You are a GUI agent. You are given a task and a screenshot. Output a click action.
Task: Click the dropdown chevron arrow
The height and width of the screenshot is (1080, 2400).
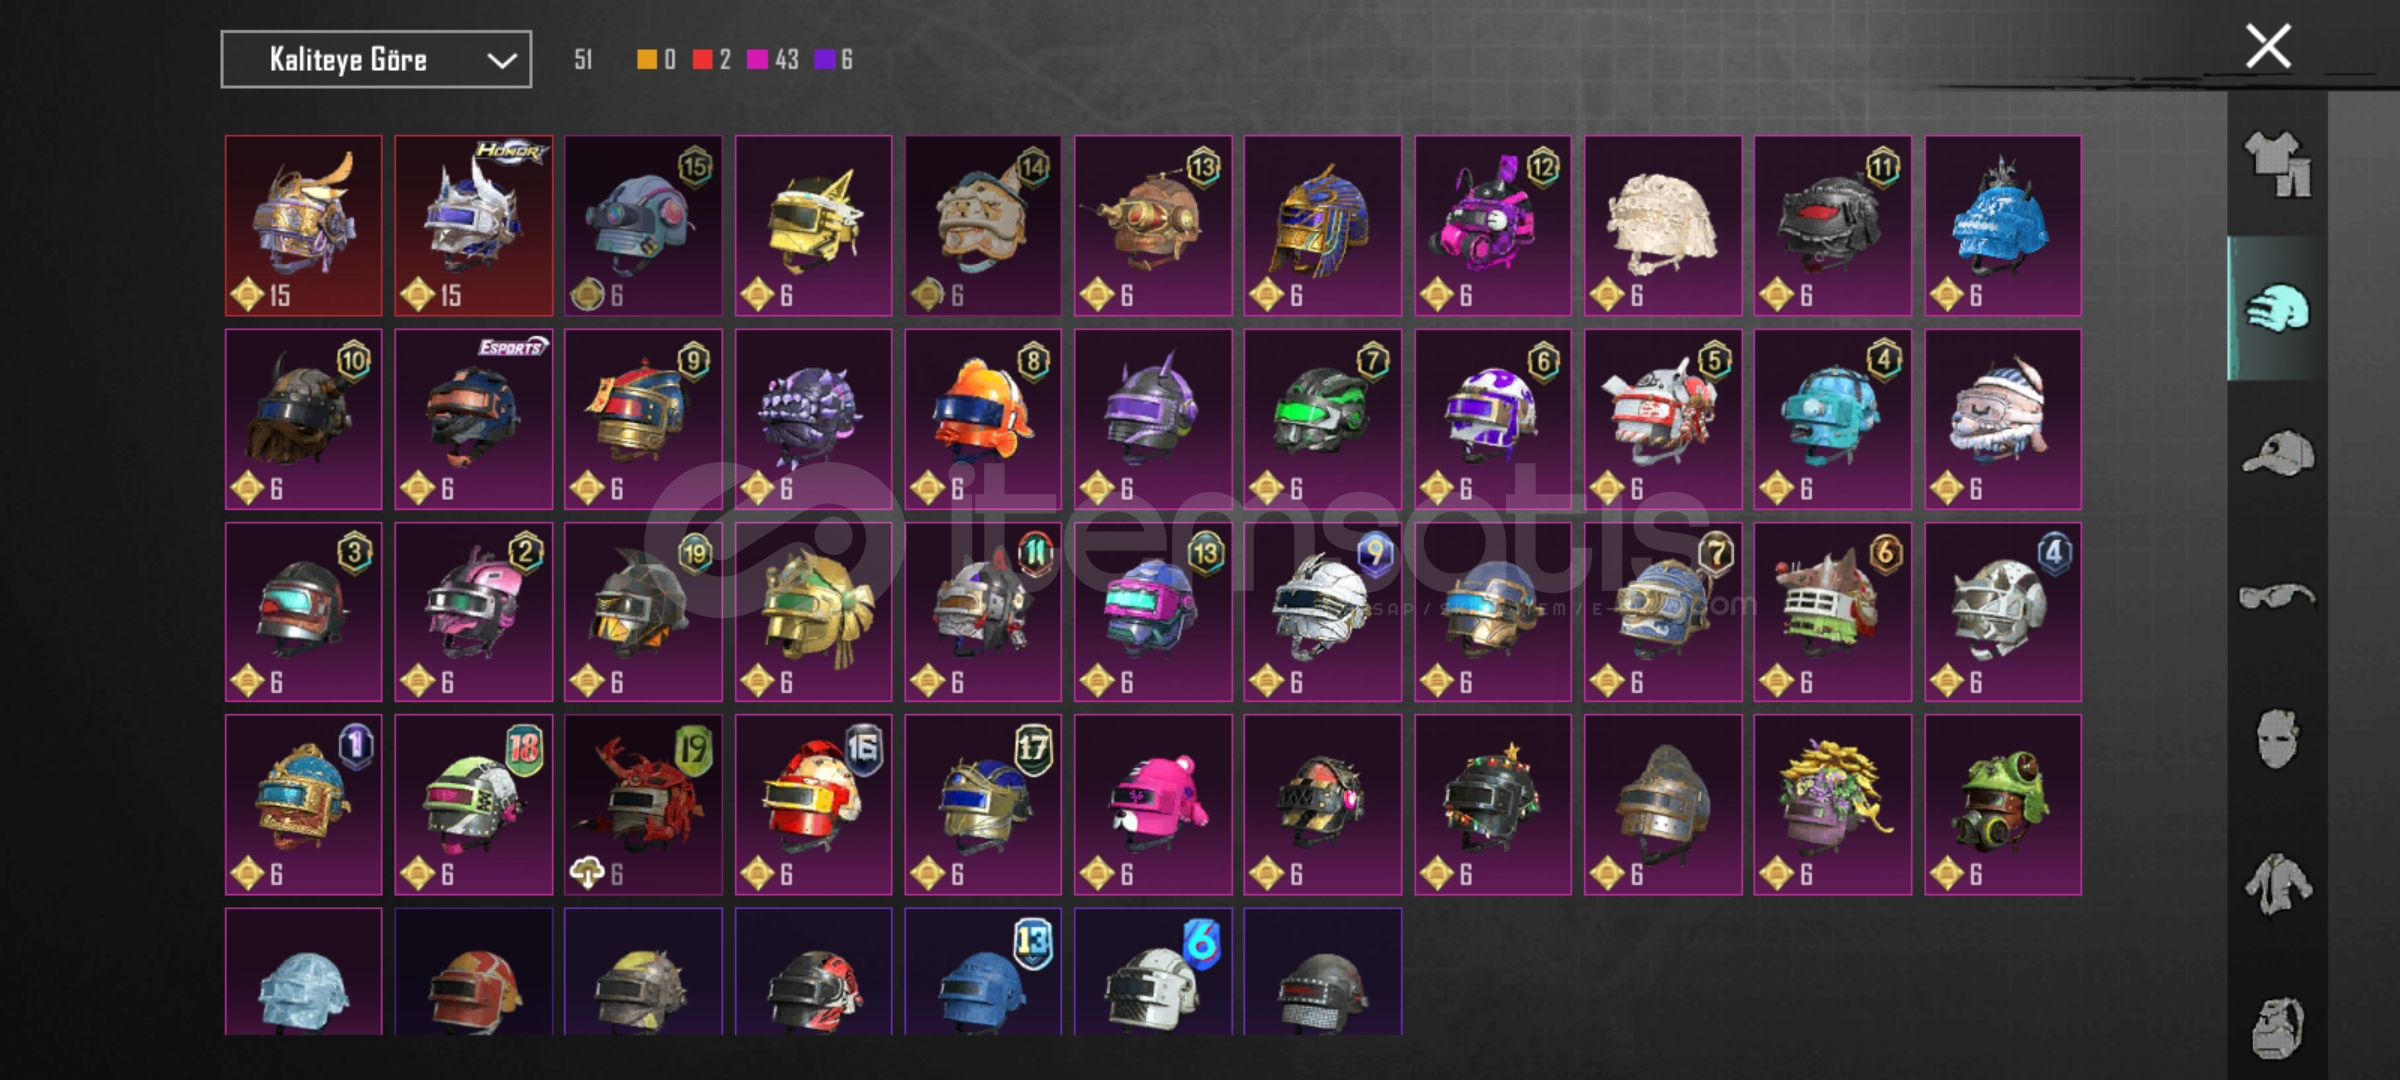[x=501, y=61]
